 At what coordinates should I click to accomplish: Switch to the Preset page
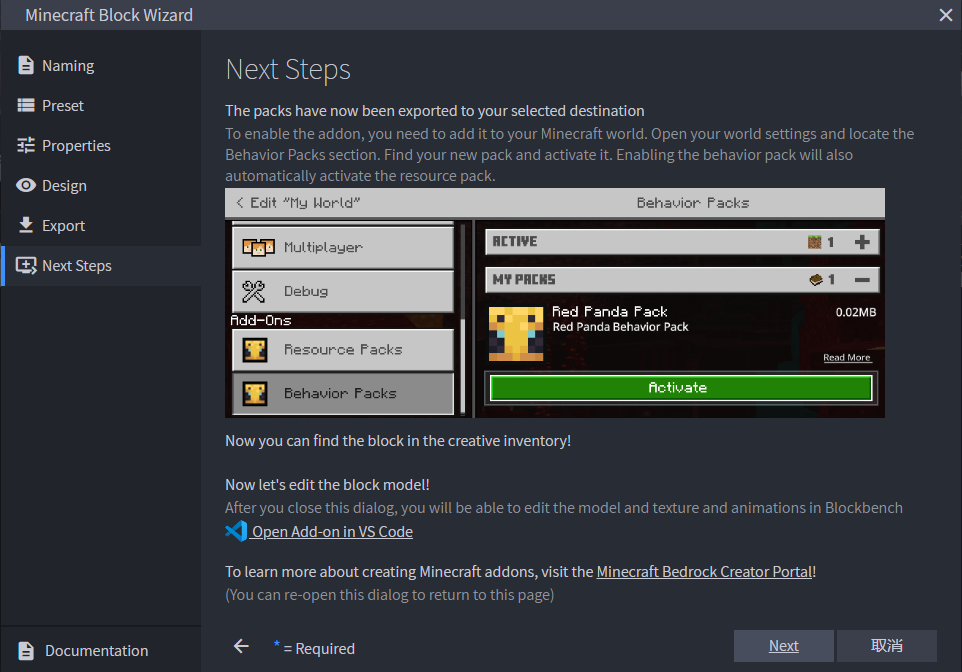[x=101, y=106]
